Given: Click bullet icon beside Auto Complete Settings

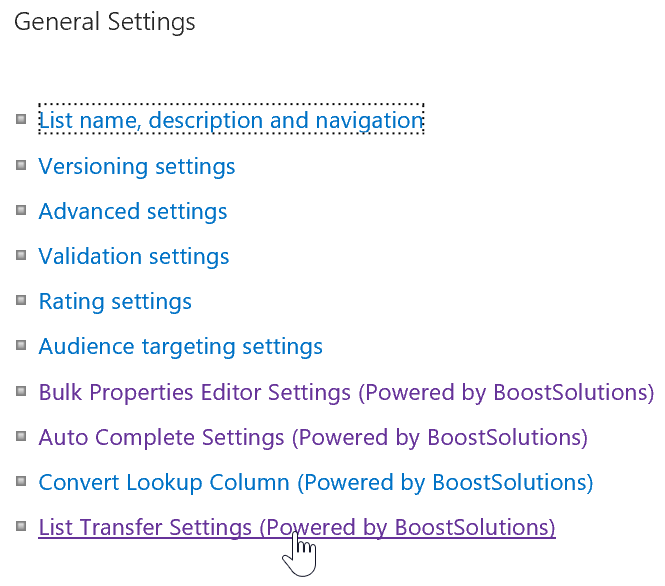Looking at the screenshot, I should (21, 436).
